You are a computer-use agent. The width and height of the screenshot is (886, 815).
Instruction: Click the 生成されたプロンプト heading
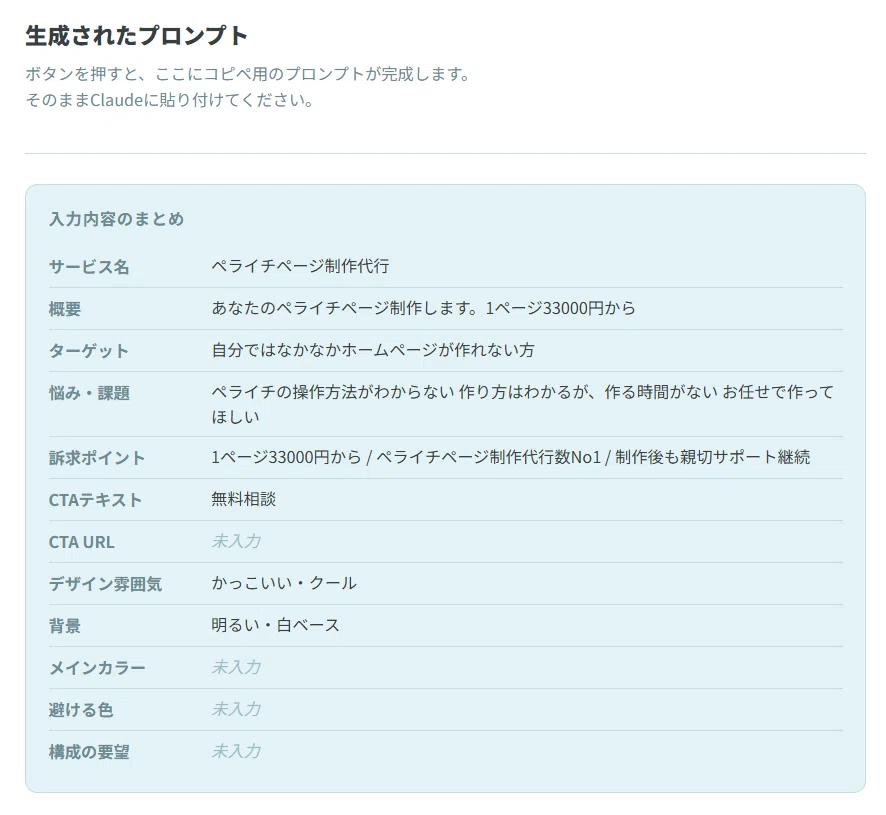point(137,36)
